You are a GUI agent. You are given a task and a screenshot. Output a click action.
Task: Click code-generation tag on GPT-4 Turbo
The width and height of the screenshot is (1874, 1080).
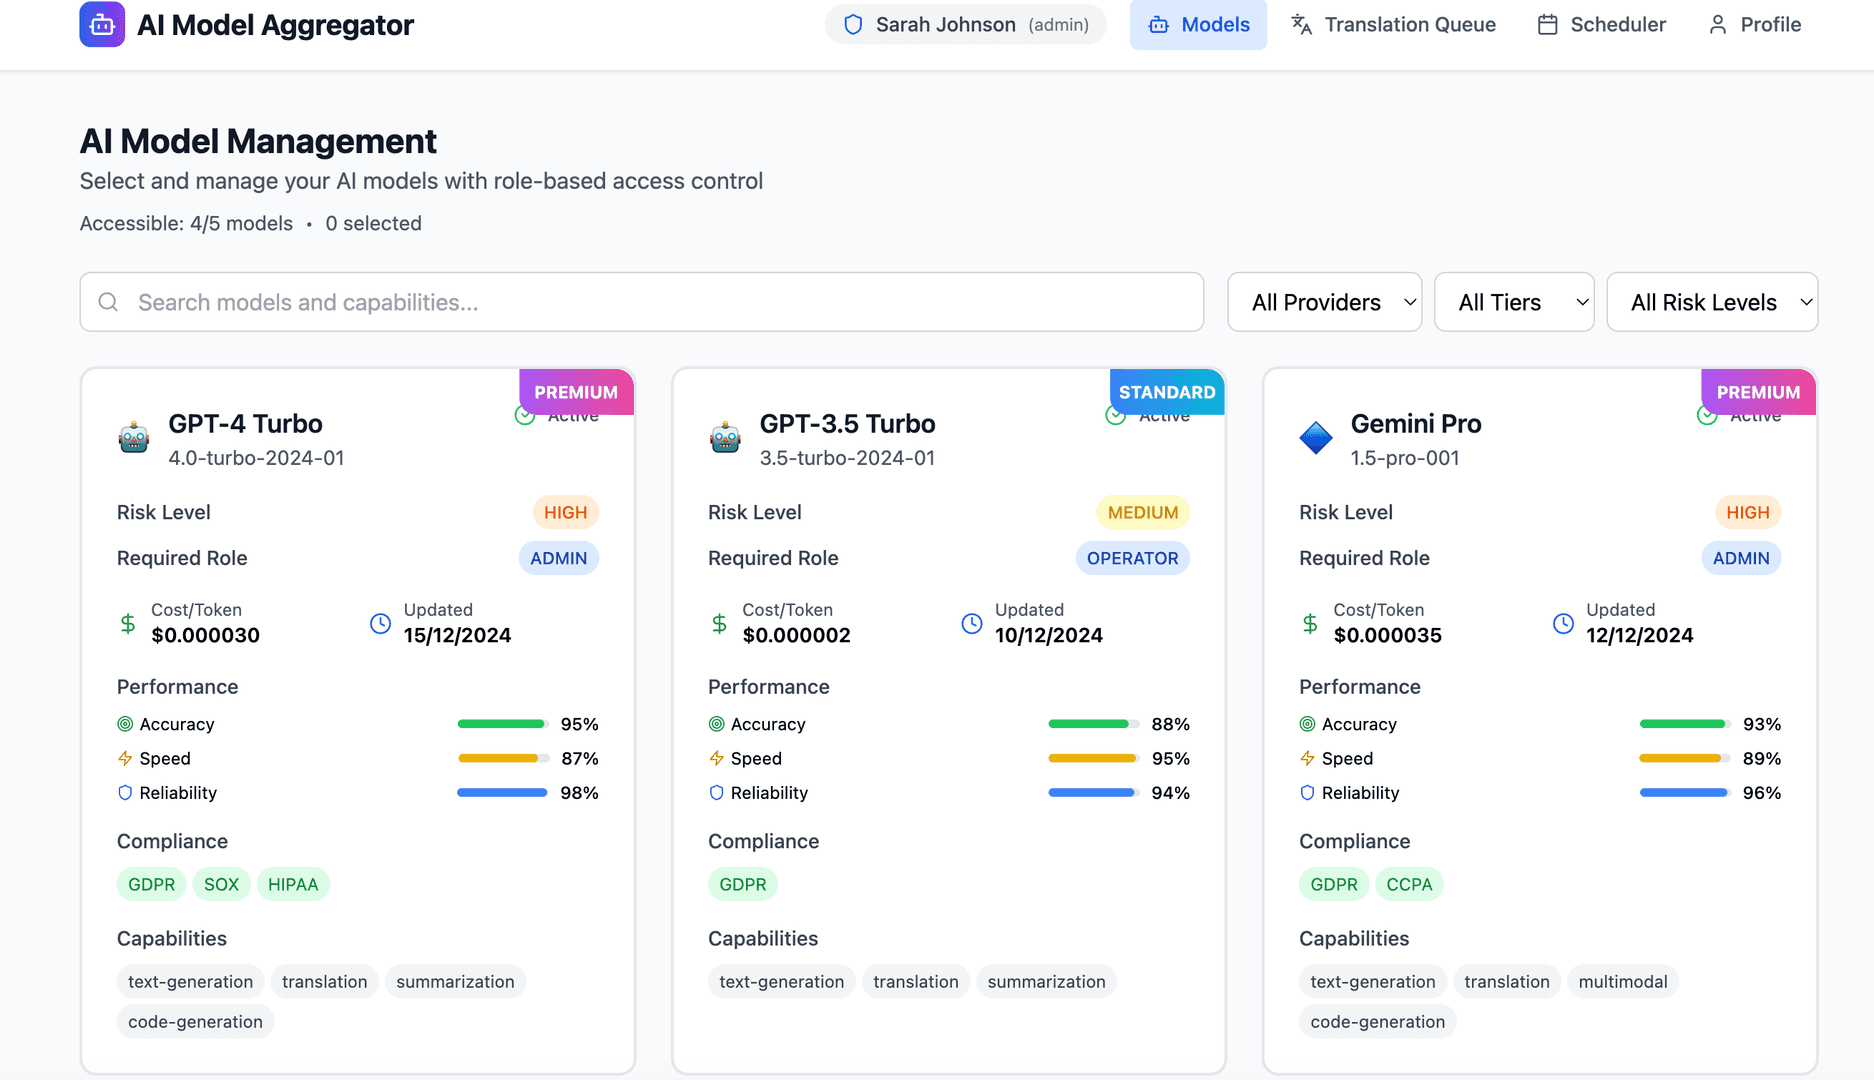tap(196, 1022)
